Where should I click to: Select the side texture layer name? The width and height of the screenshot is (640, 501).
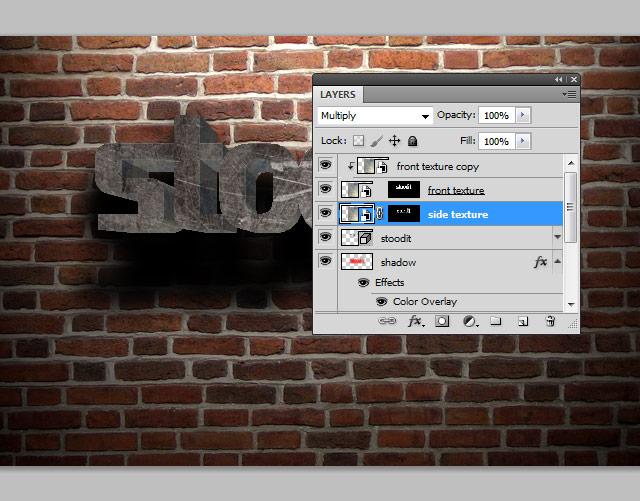click(458, 214)
